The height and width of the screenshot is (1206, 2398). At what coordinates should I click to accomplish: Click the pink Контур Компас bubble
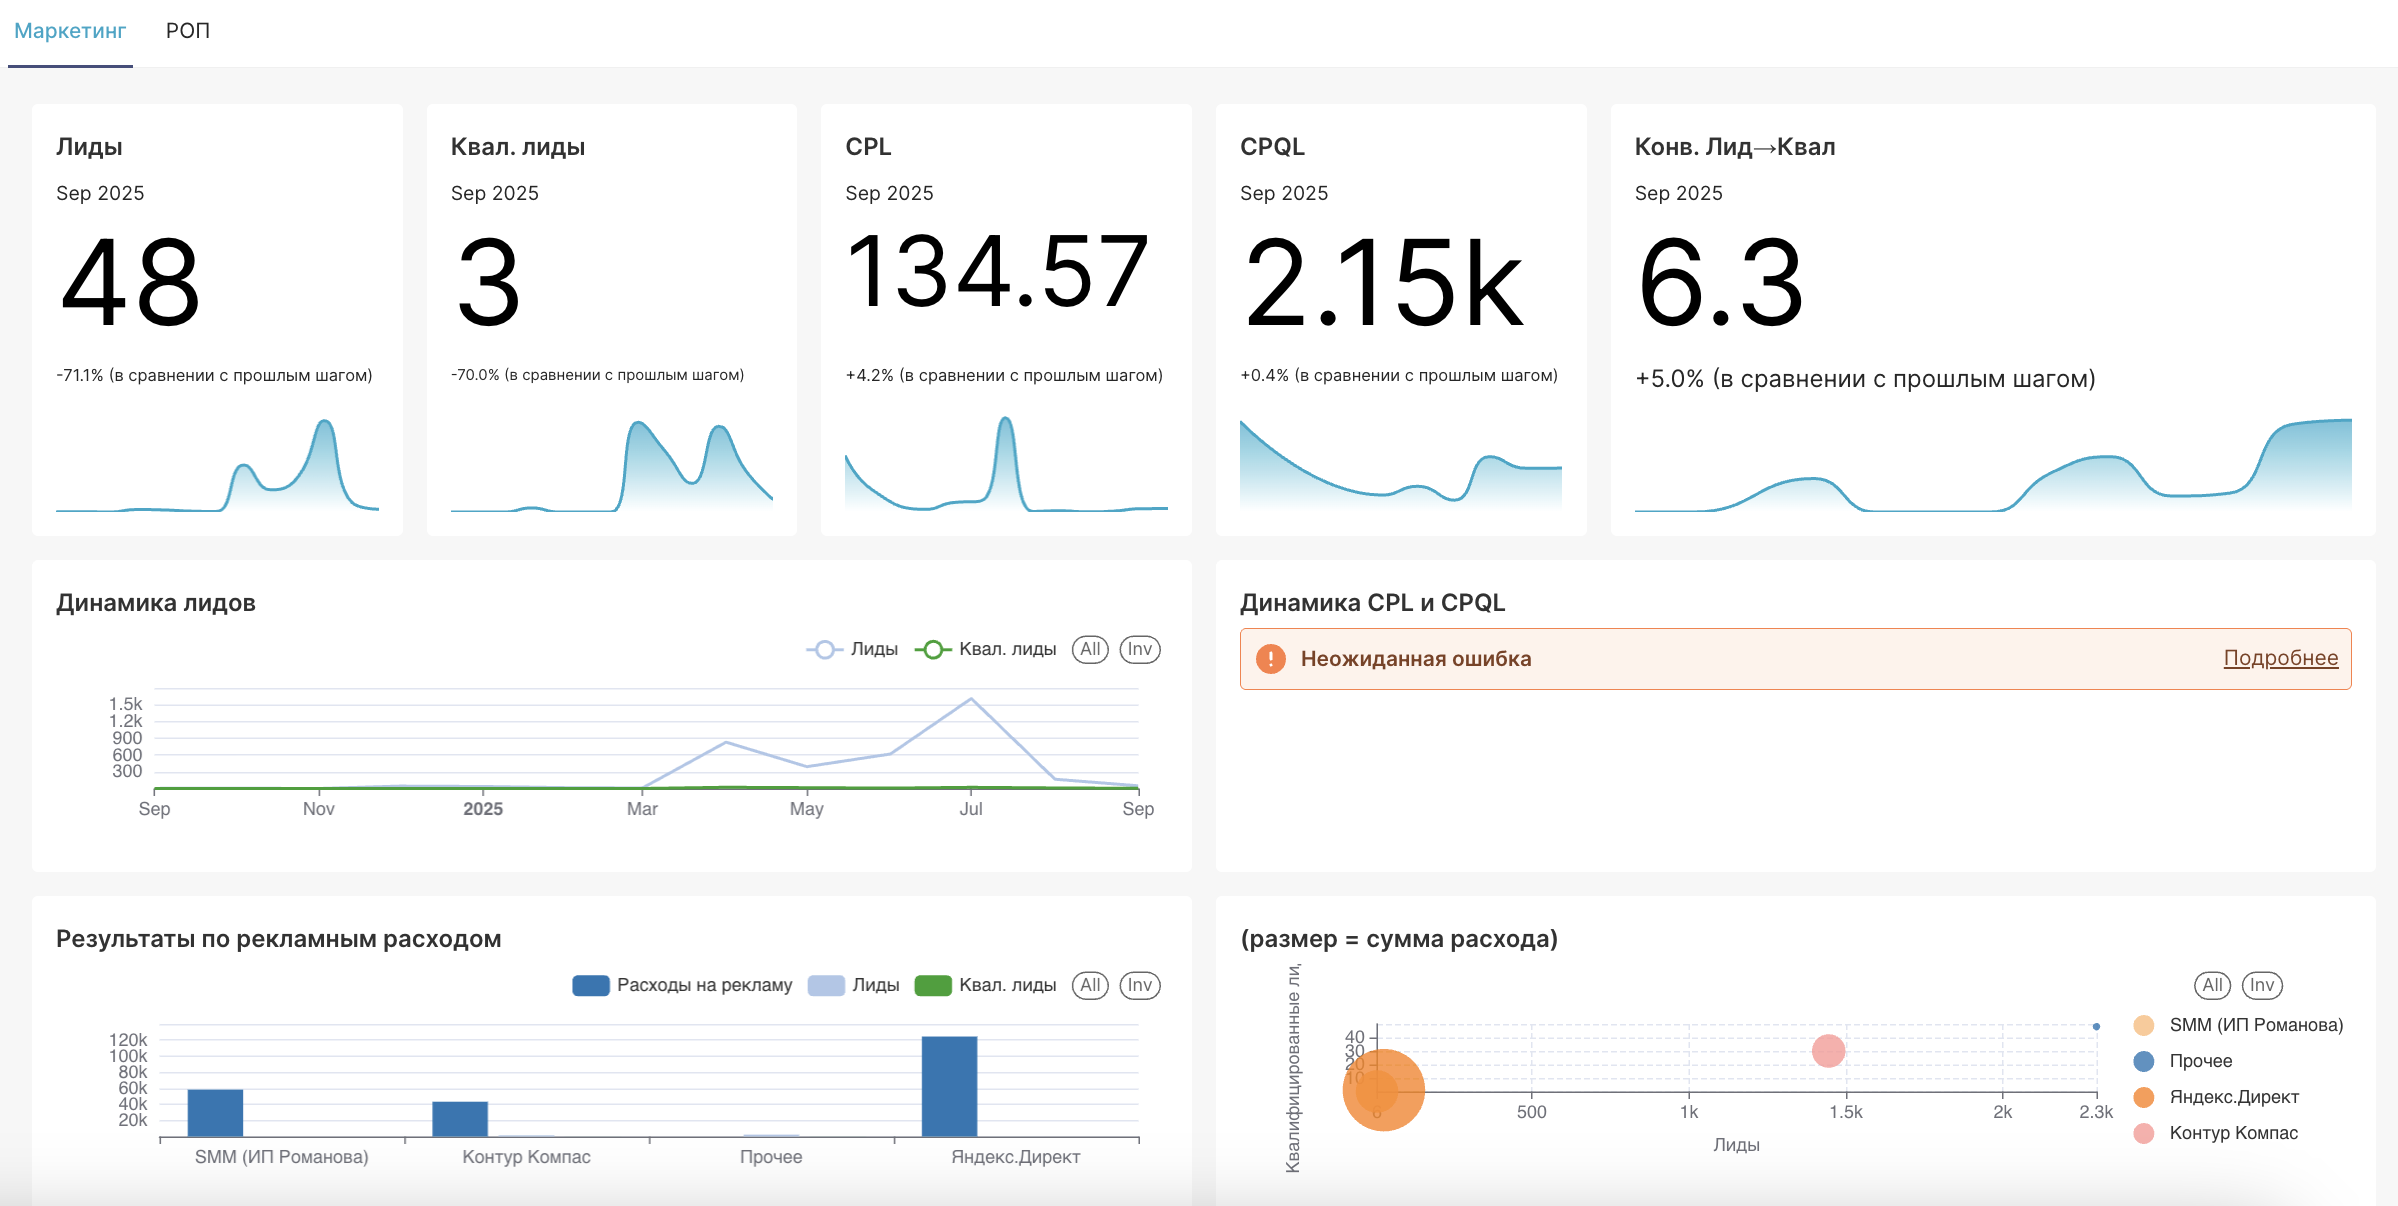point(1828,1051)
